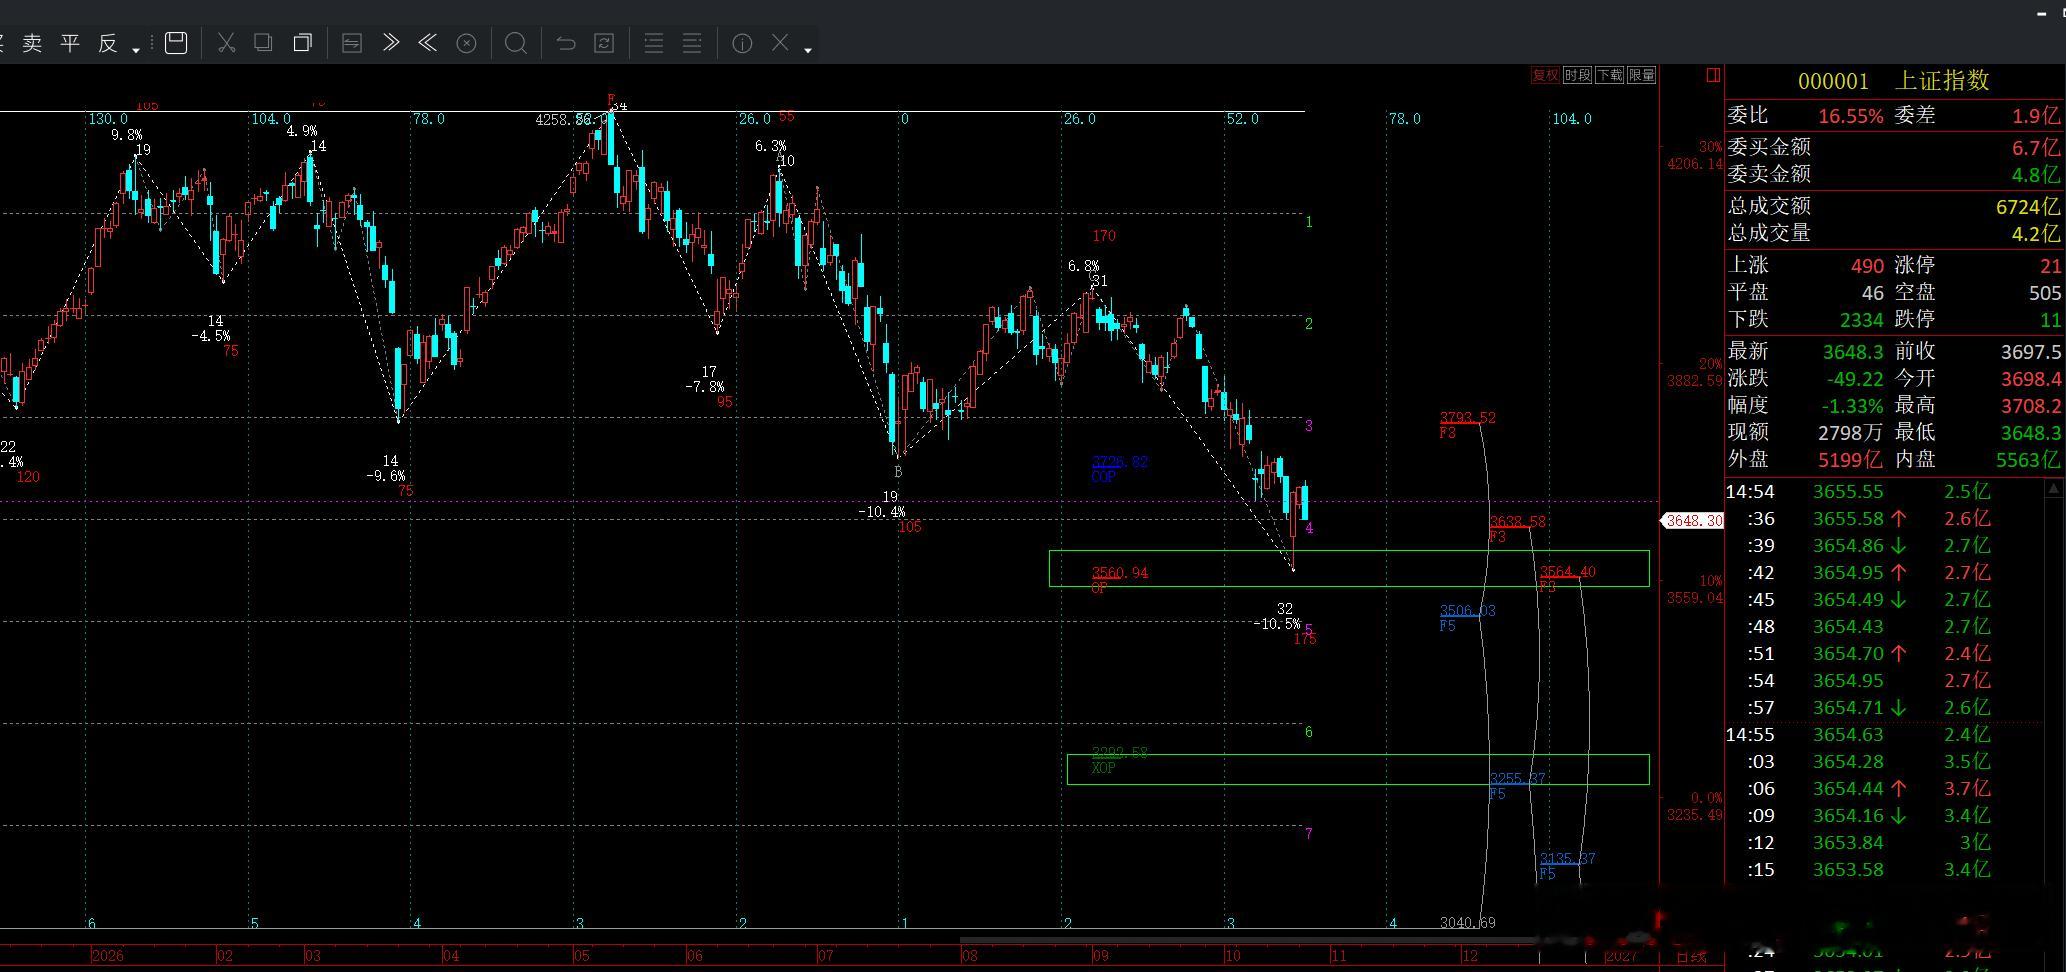Click the toolbar X icon next to info
Image resolution: width=2066 pixels, height=972 pixels.
(x=780, y=43)
